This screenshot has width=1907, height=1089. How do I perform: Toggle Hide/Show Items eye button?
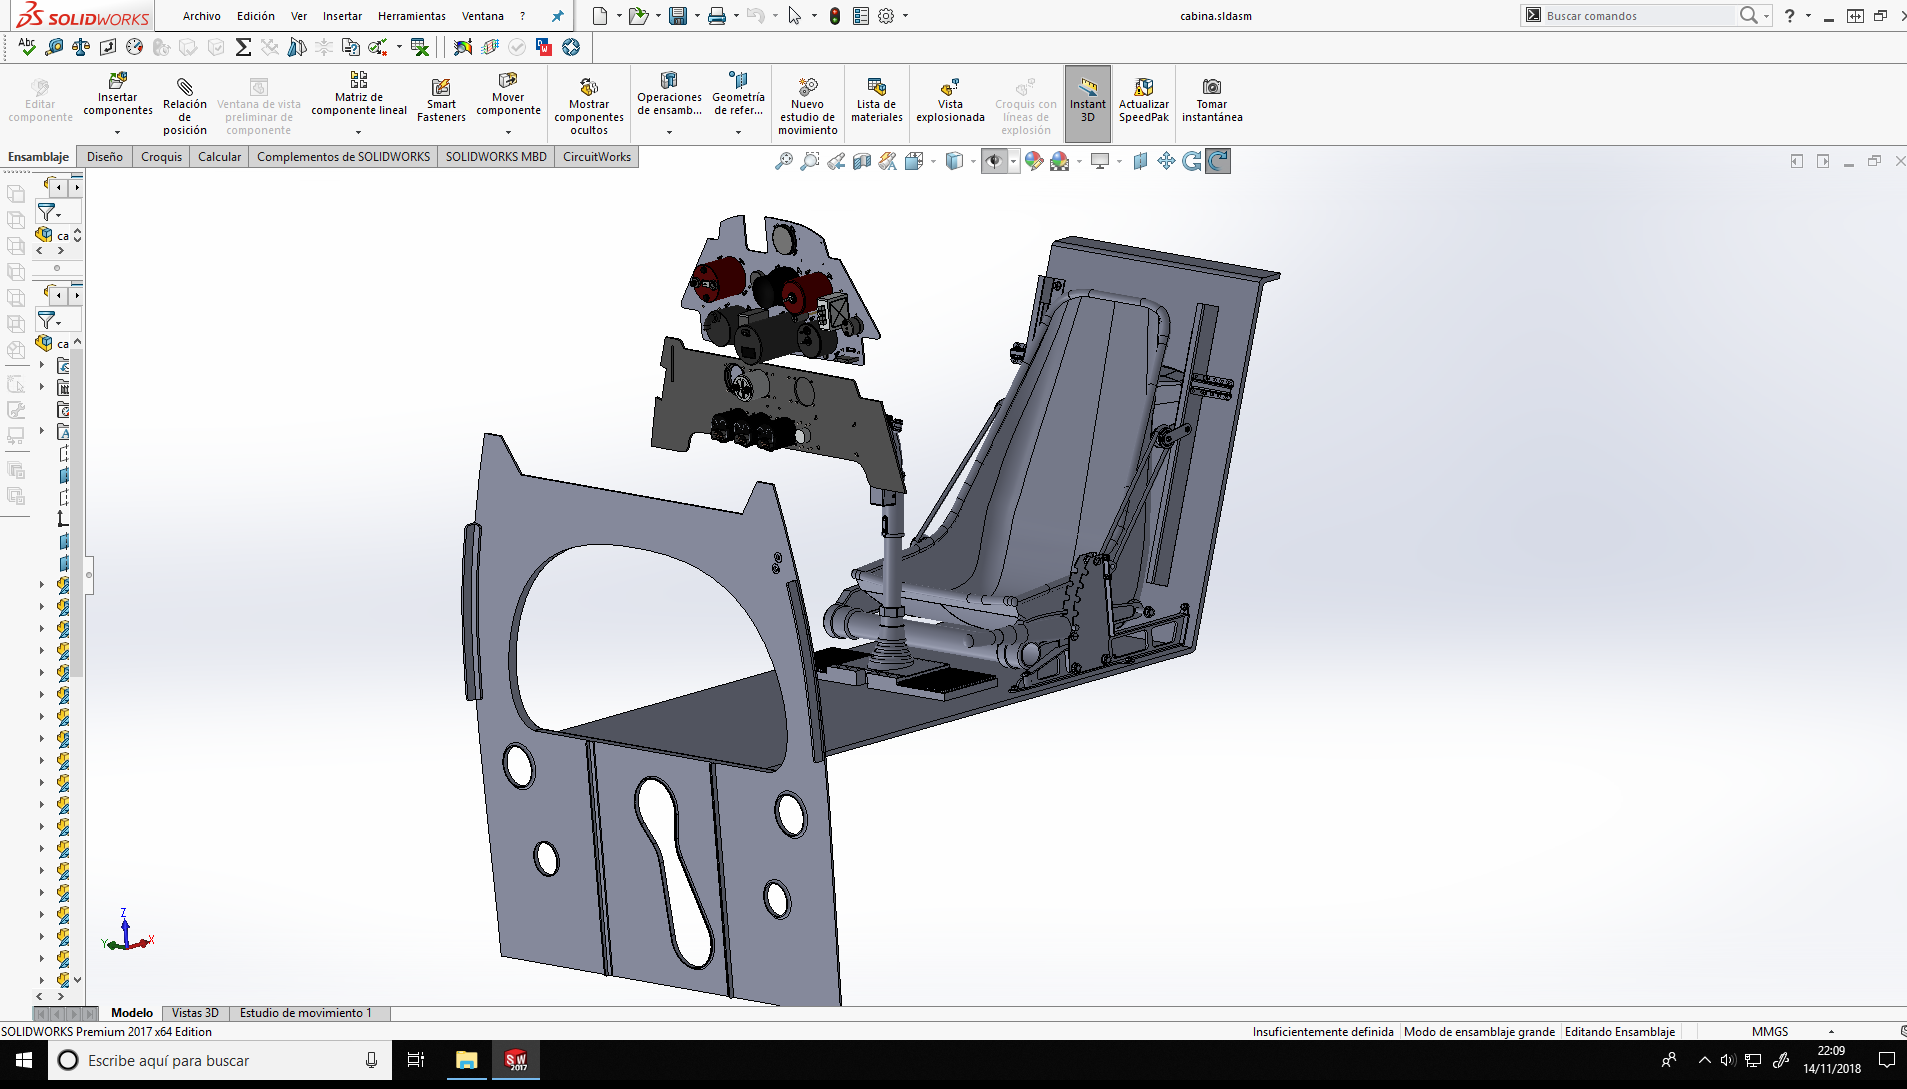[994, 161]
